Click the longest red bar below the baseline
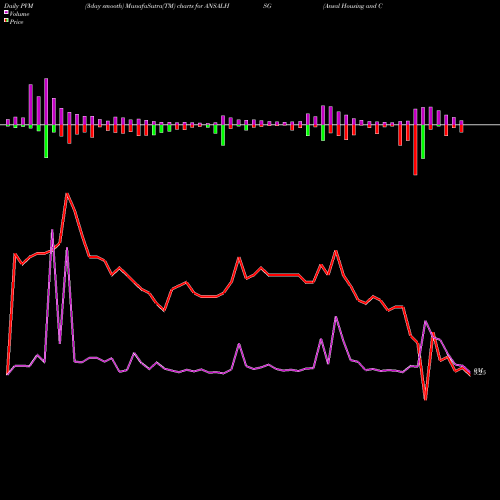Viewport: 500px width, 500px height. tap(415, 150)
